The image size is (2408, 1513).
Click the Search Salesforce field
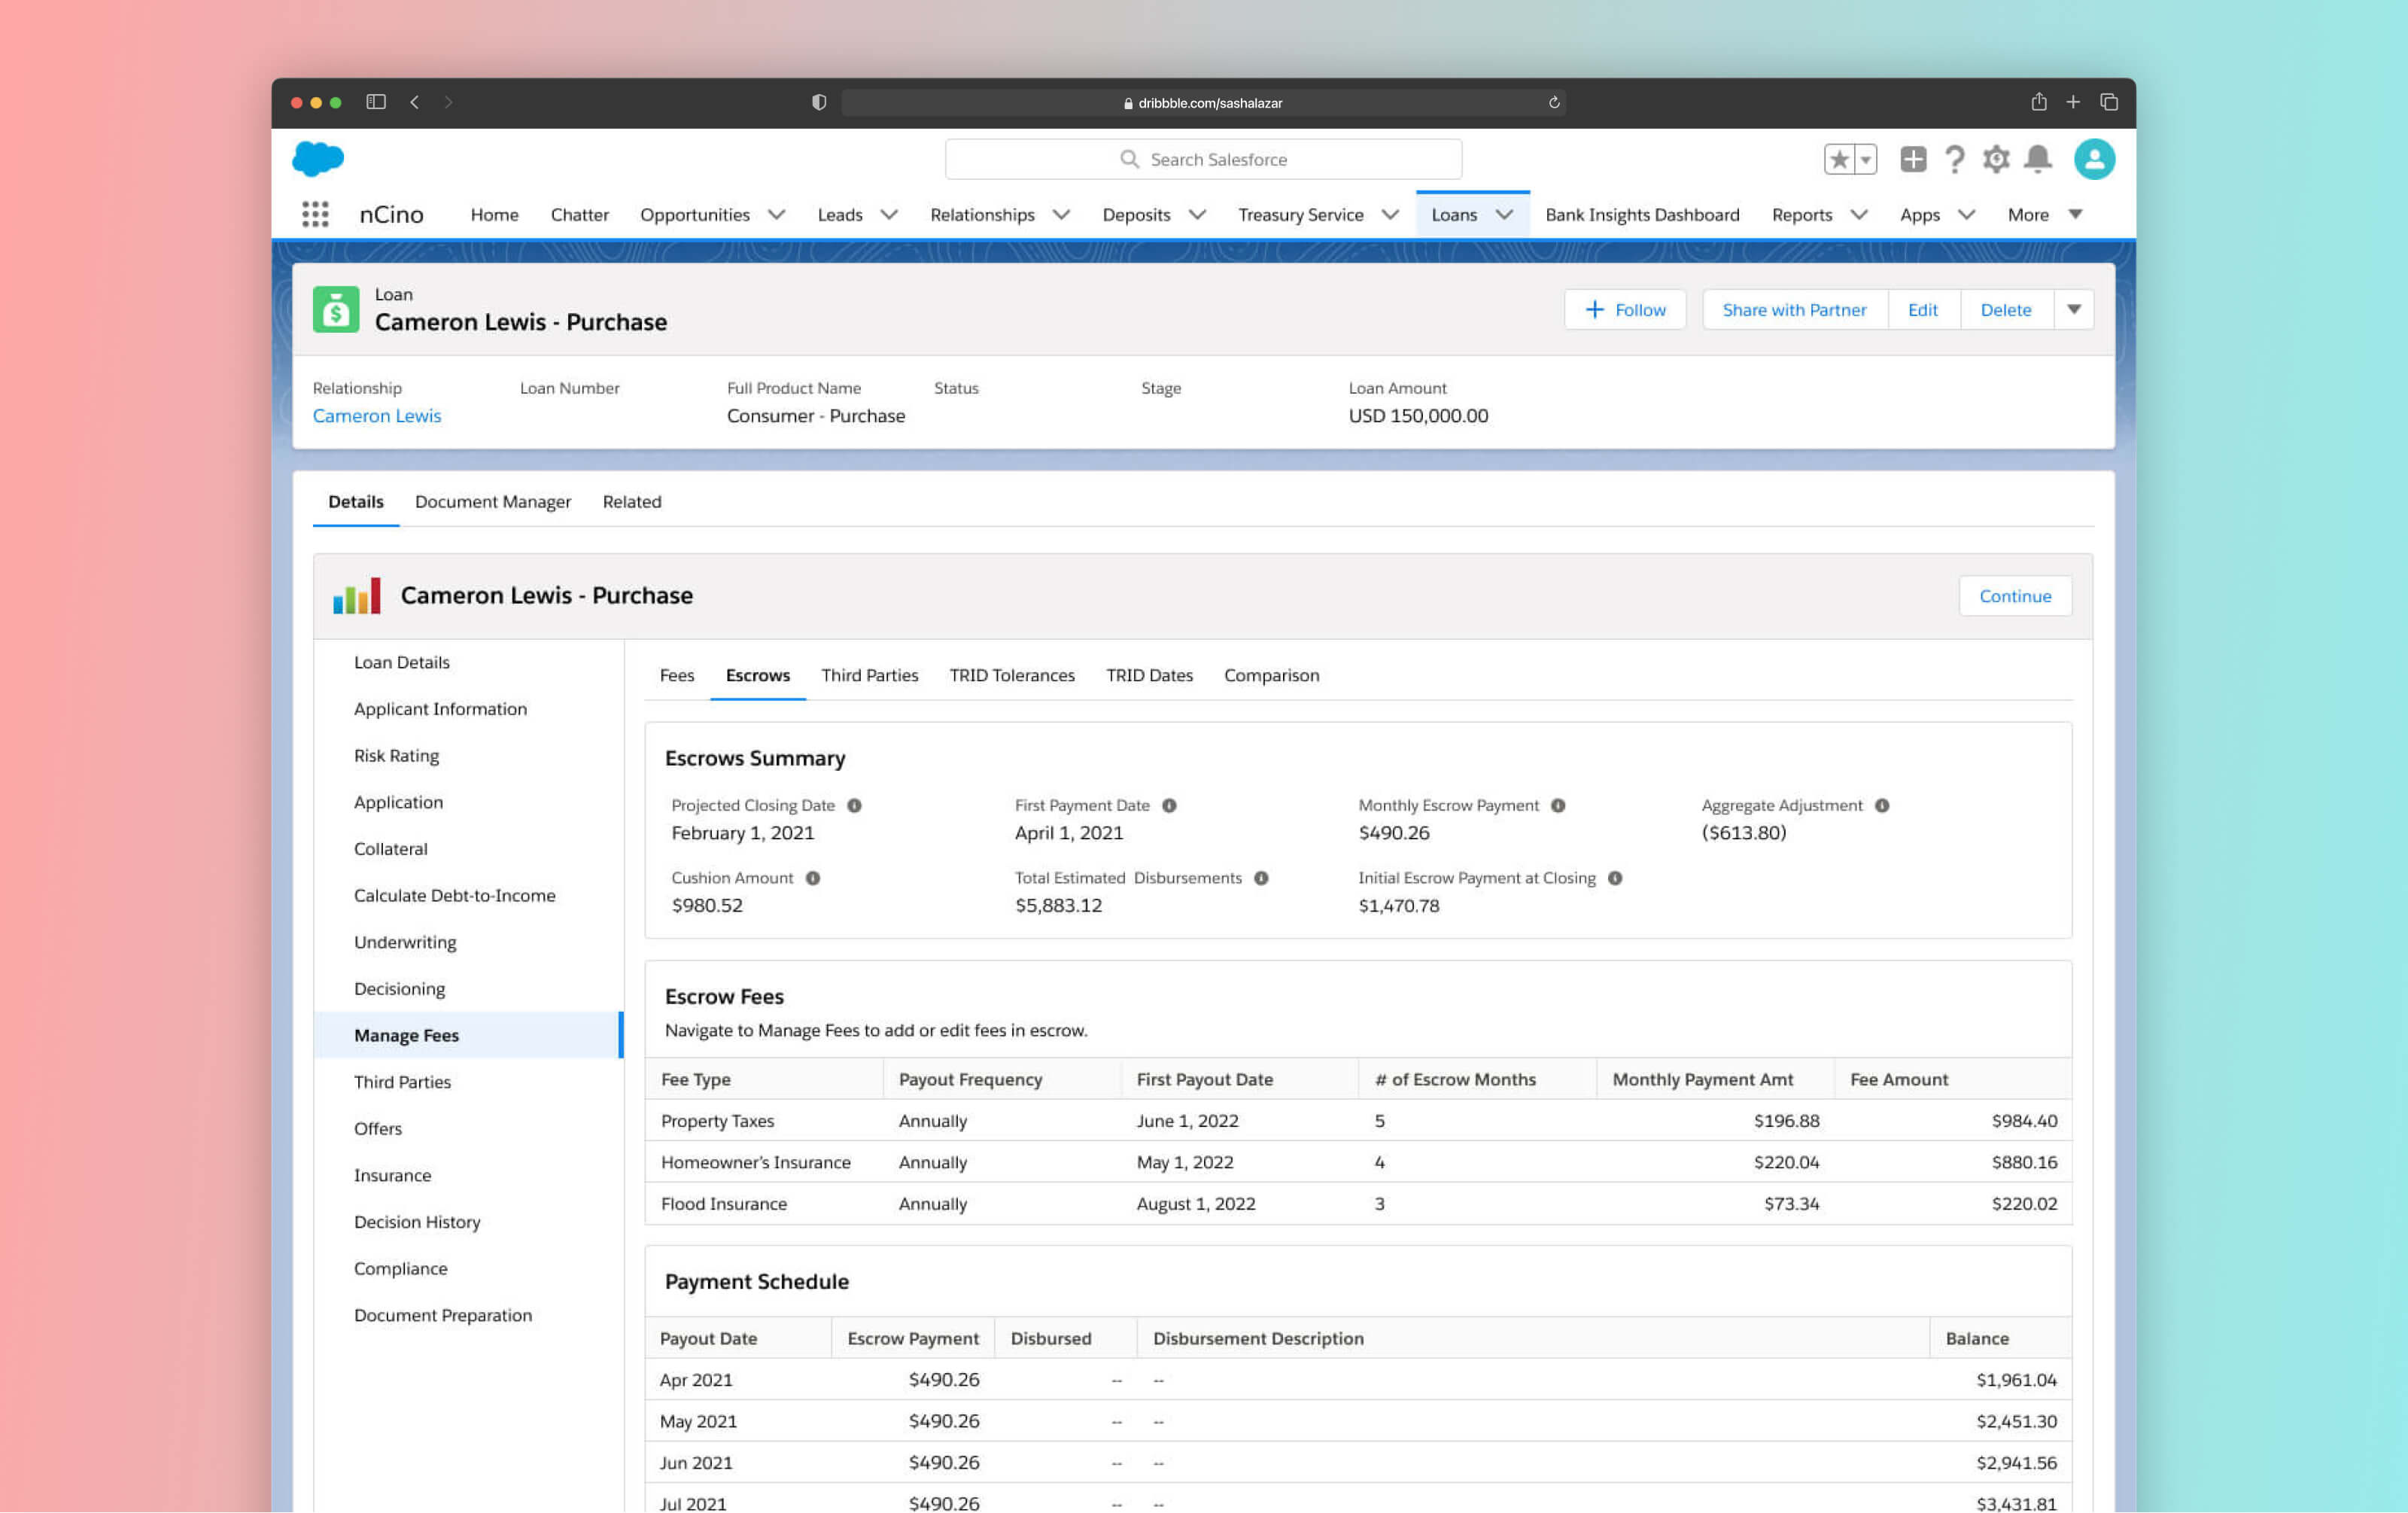(x=1203, y=159)
